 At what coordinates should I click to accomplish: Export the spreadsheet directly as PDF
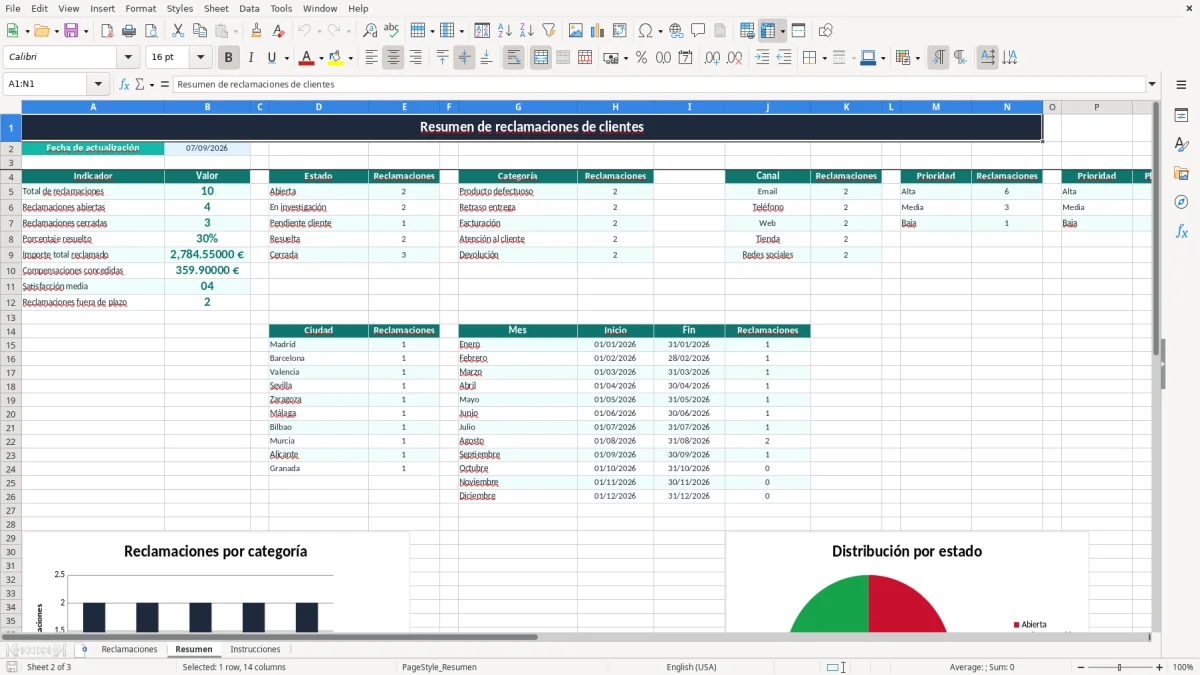tap(106, 31)
